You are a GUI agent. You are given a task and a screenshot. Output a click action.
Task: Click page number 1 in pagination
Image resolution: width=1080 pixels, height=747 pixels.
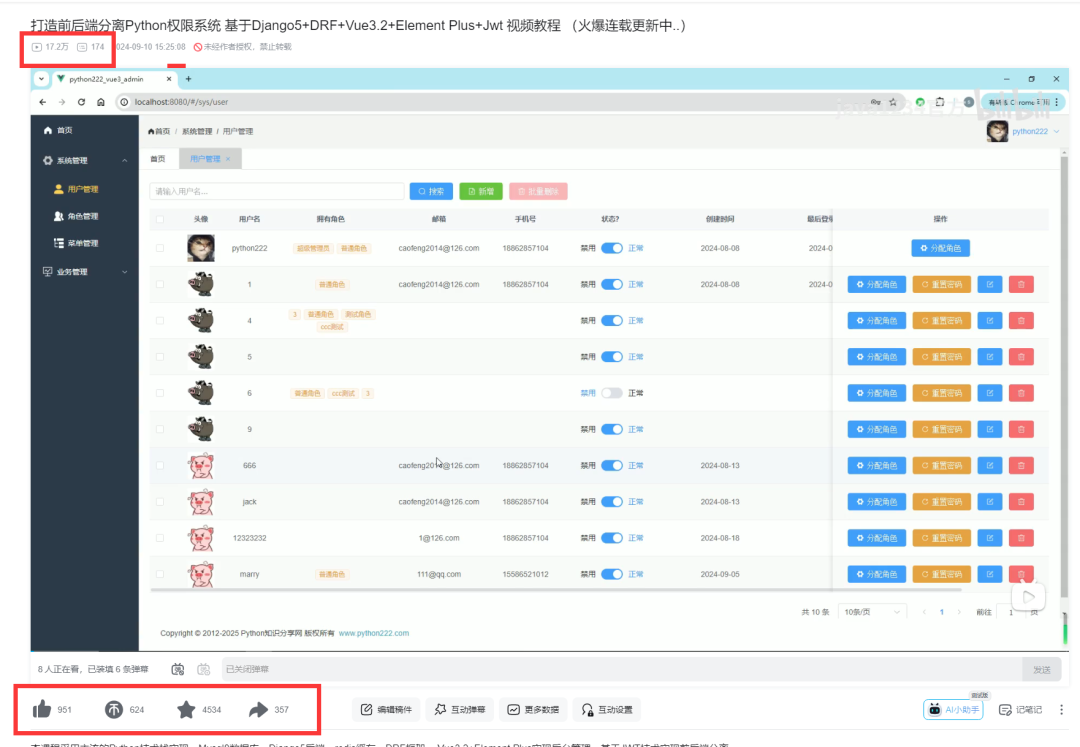point(942,612)
